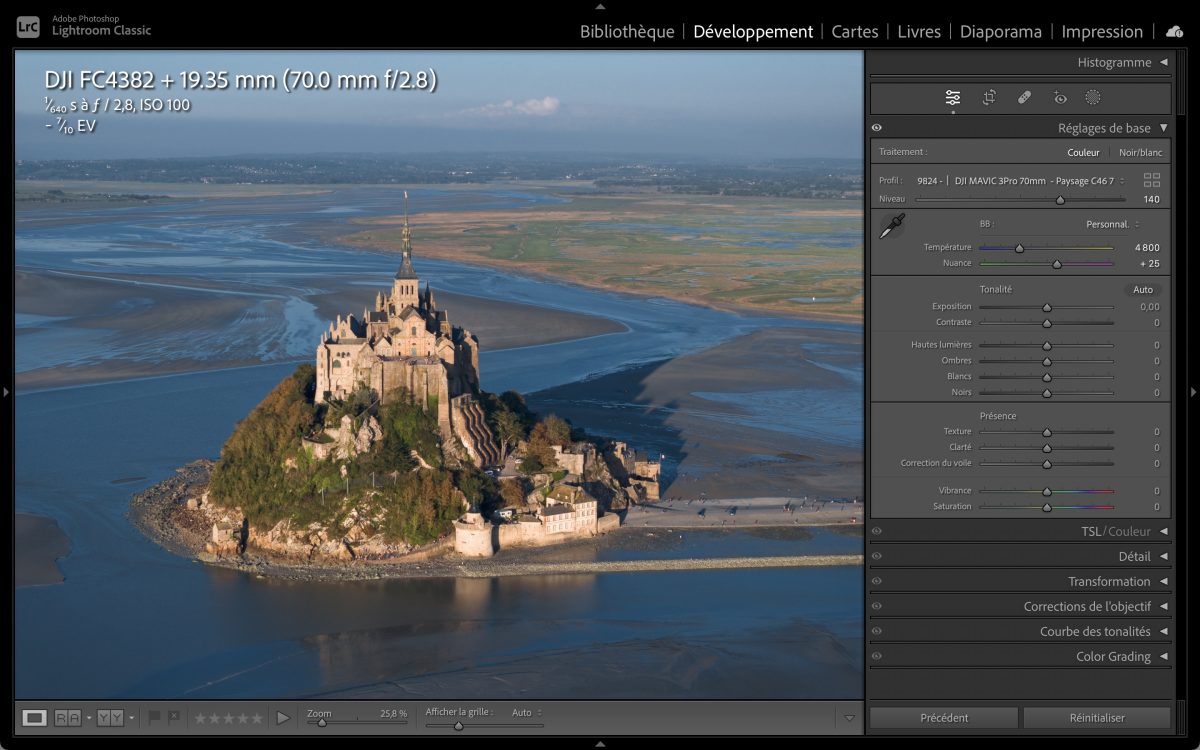Open cloud sync status icon

click(1174, 32)
